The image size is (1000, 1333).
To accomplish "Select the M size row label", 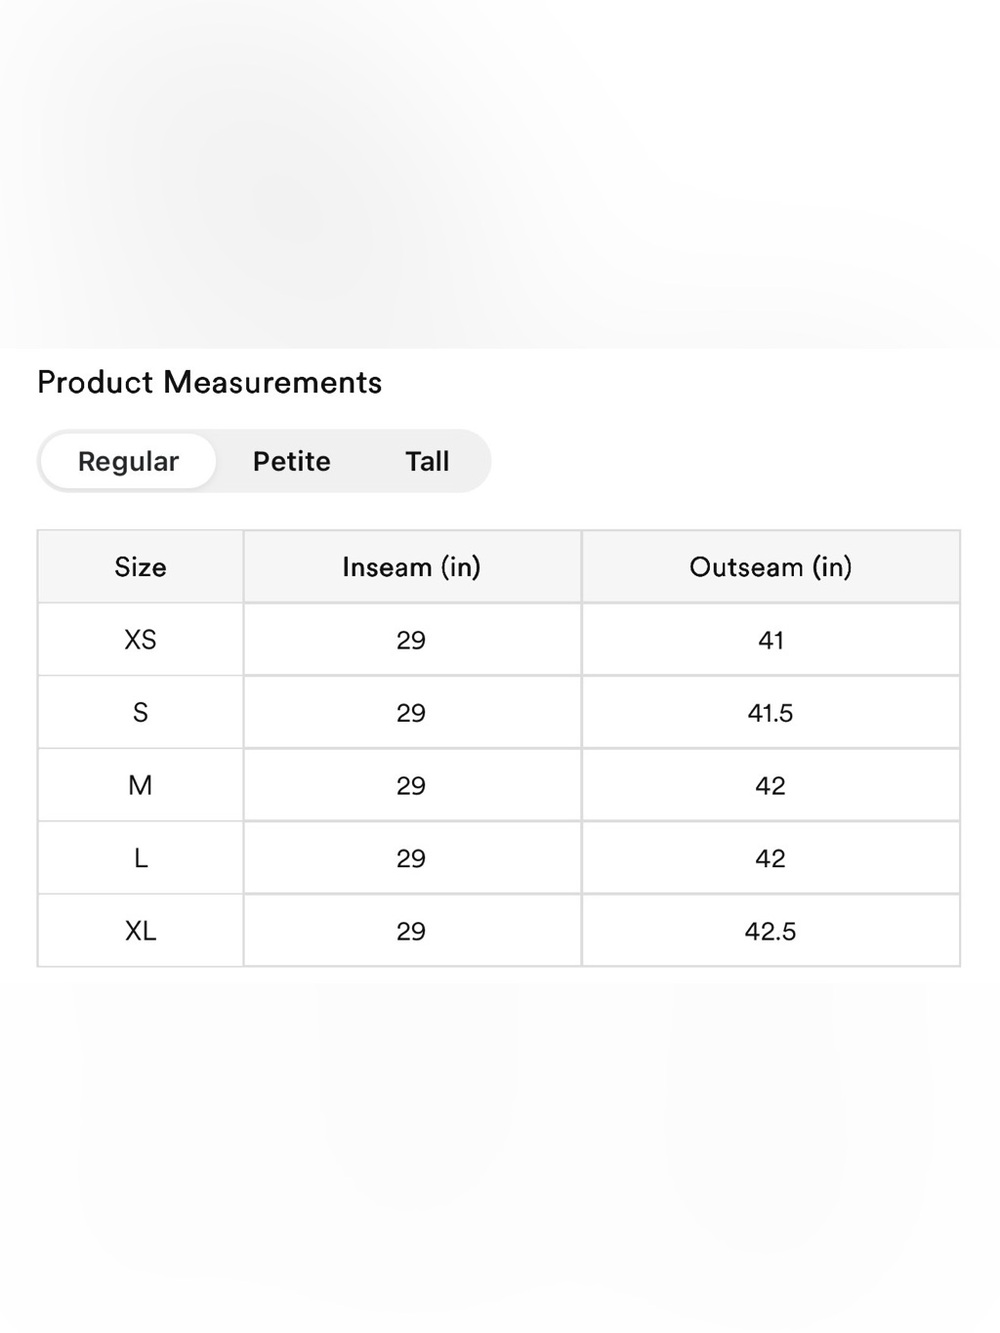I will click(x=140, y=786).
